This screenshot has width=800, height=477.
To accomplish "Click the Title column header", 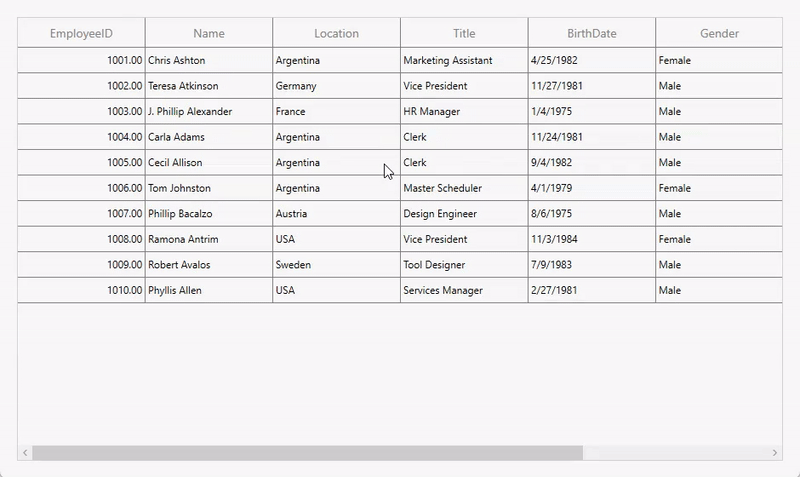I will pos(464,33).
